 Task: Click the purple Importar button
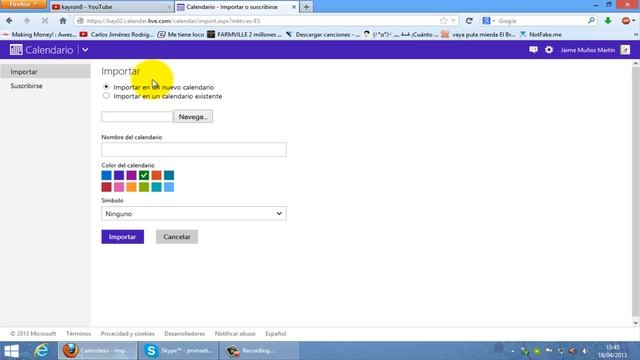[x=122, y=237]
